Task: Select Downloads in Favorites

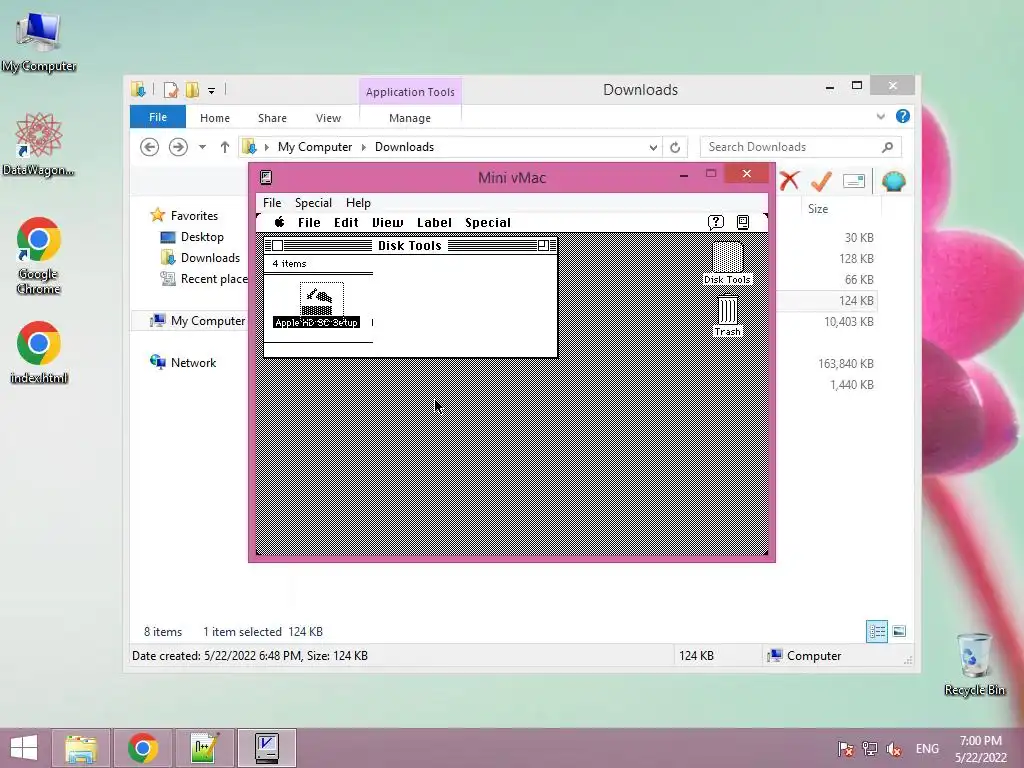Action: pyautogui.click(x=210, y=258)
